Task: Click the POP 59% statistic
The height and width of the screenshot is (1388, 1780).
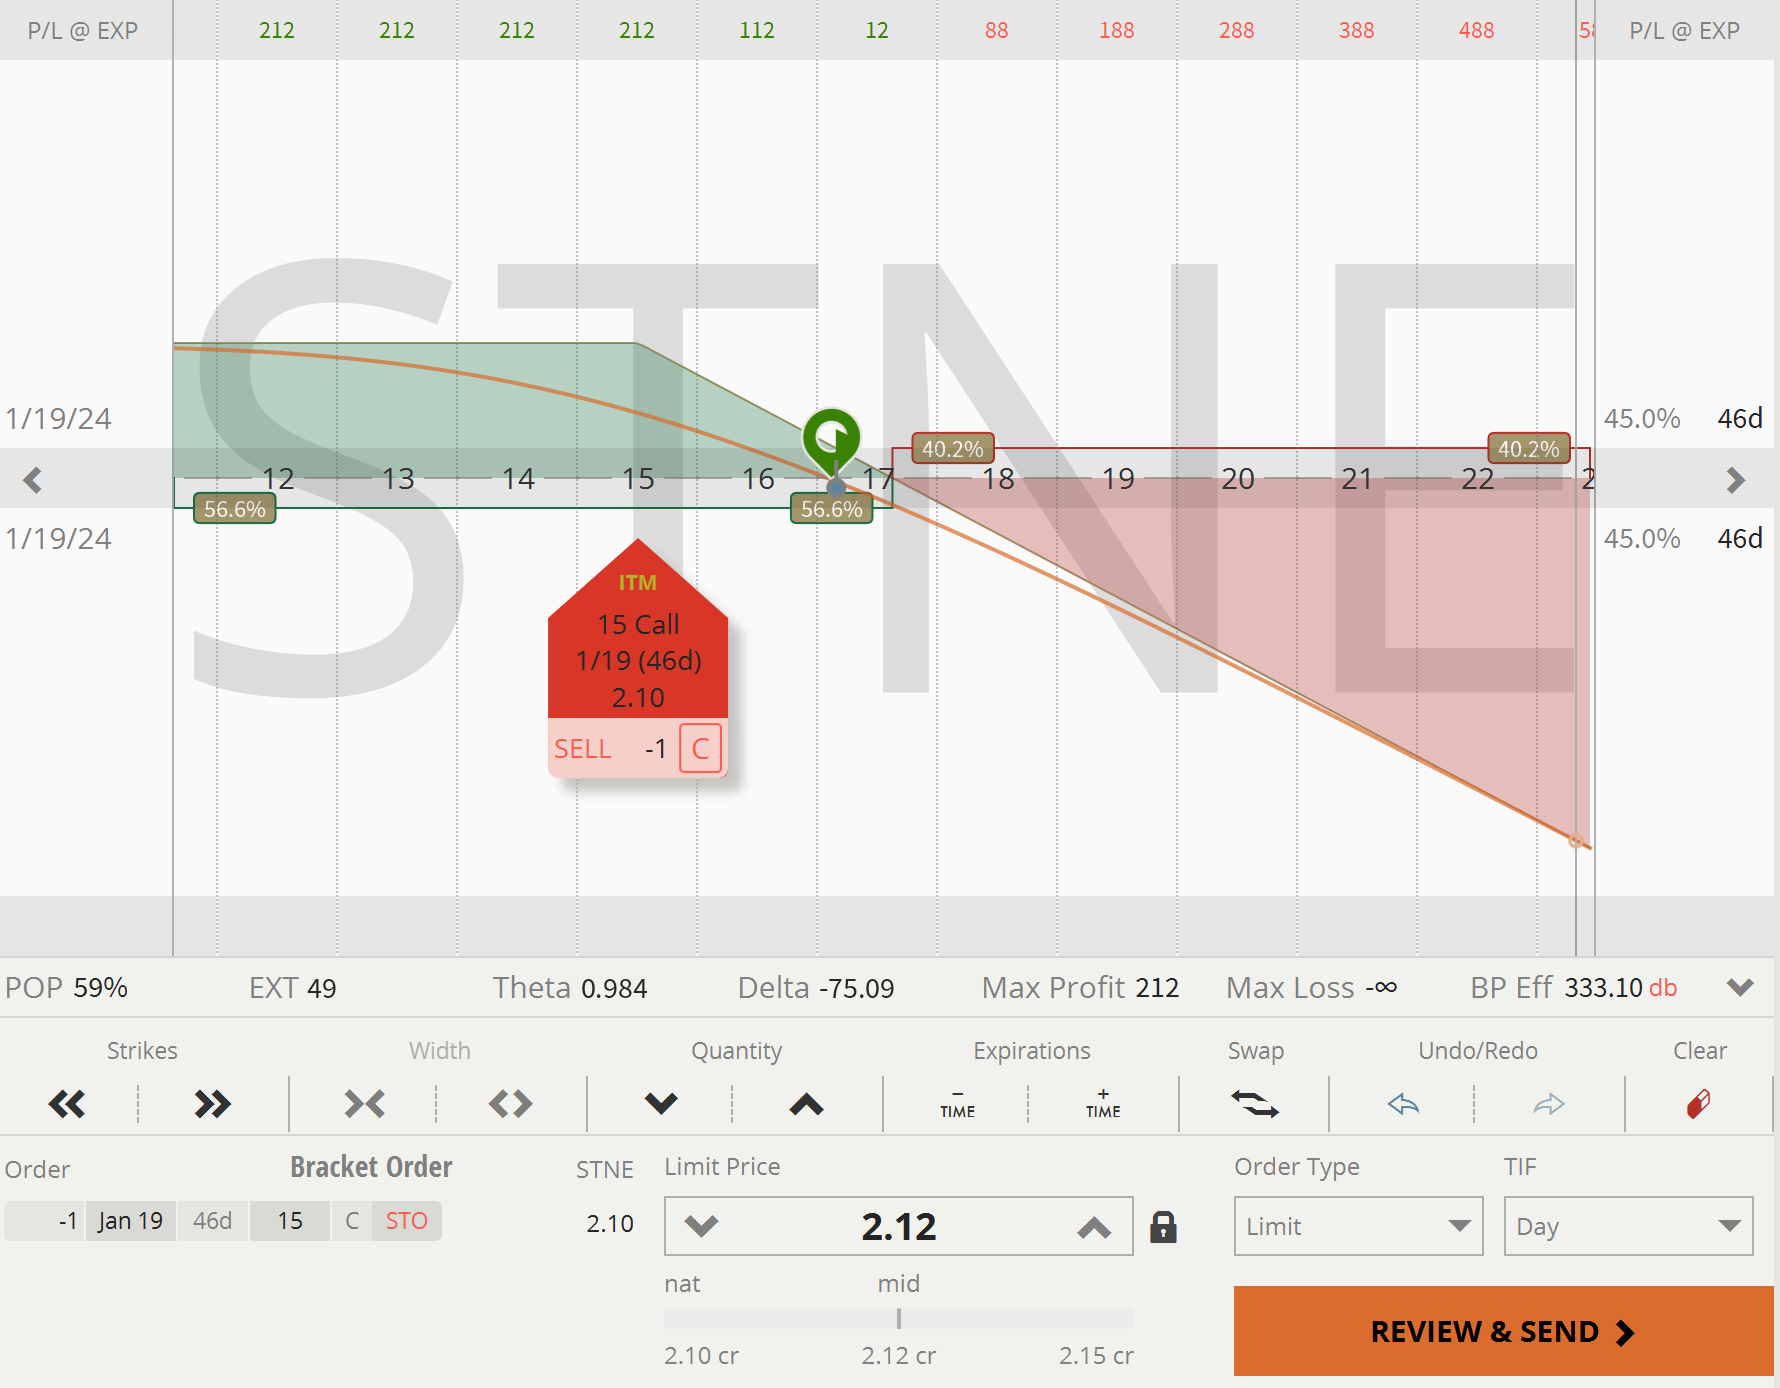Action: (66, 987)
